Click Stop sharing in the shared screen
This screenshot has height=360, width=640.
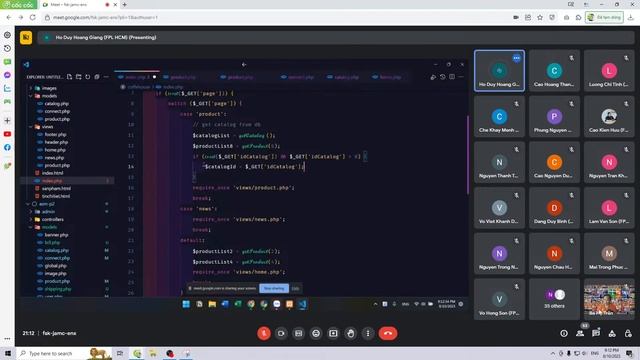click(x=274, y=288)
